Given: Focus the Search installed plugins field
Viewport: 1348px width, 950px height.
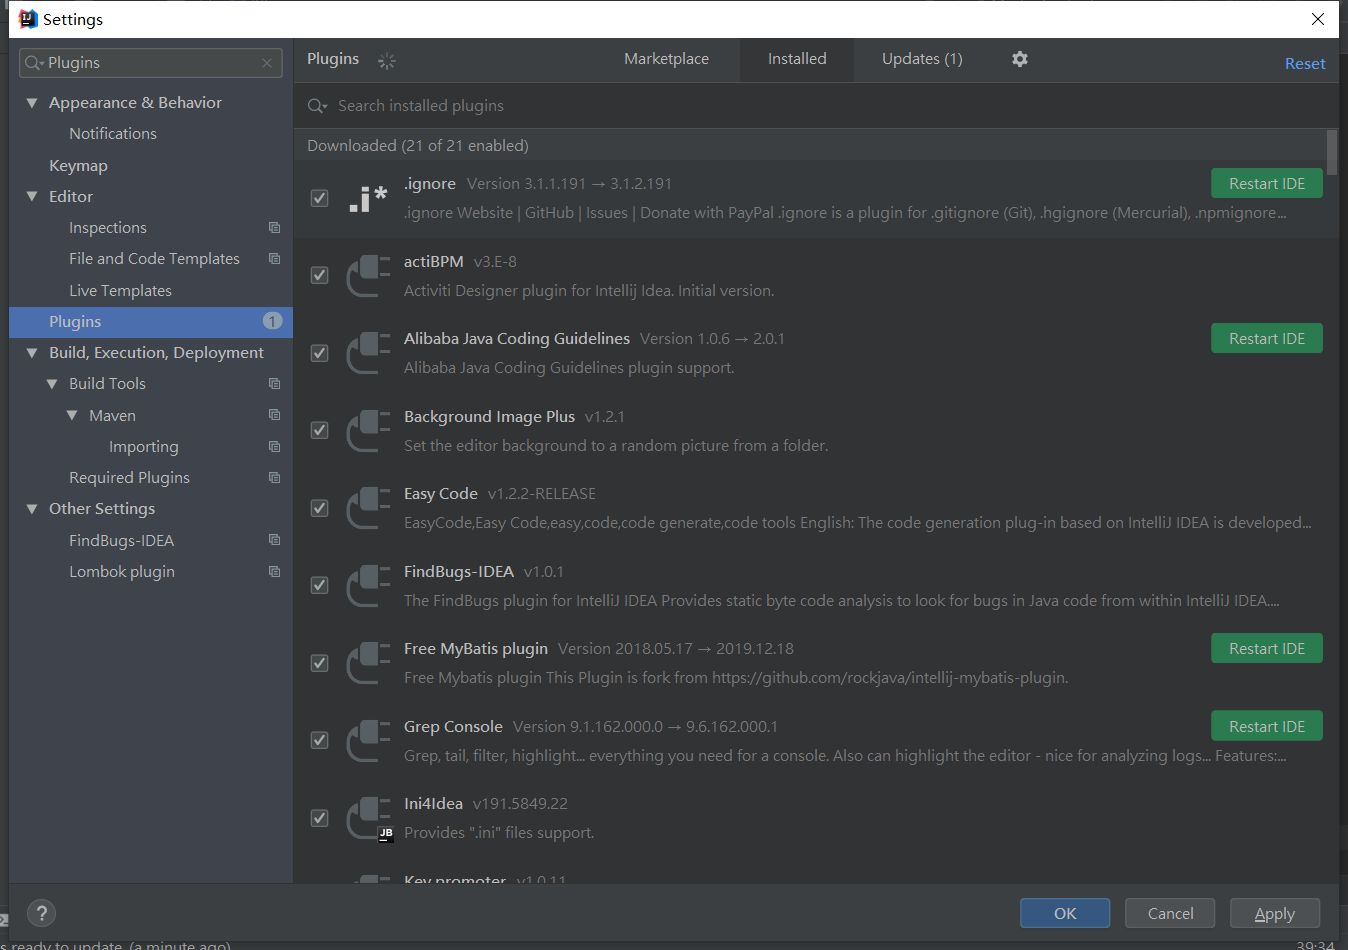Looking at the screenshot, I should (815, 106).
